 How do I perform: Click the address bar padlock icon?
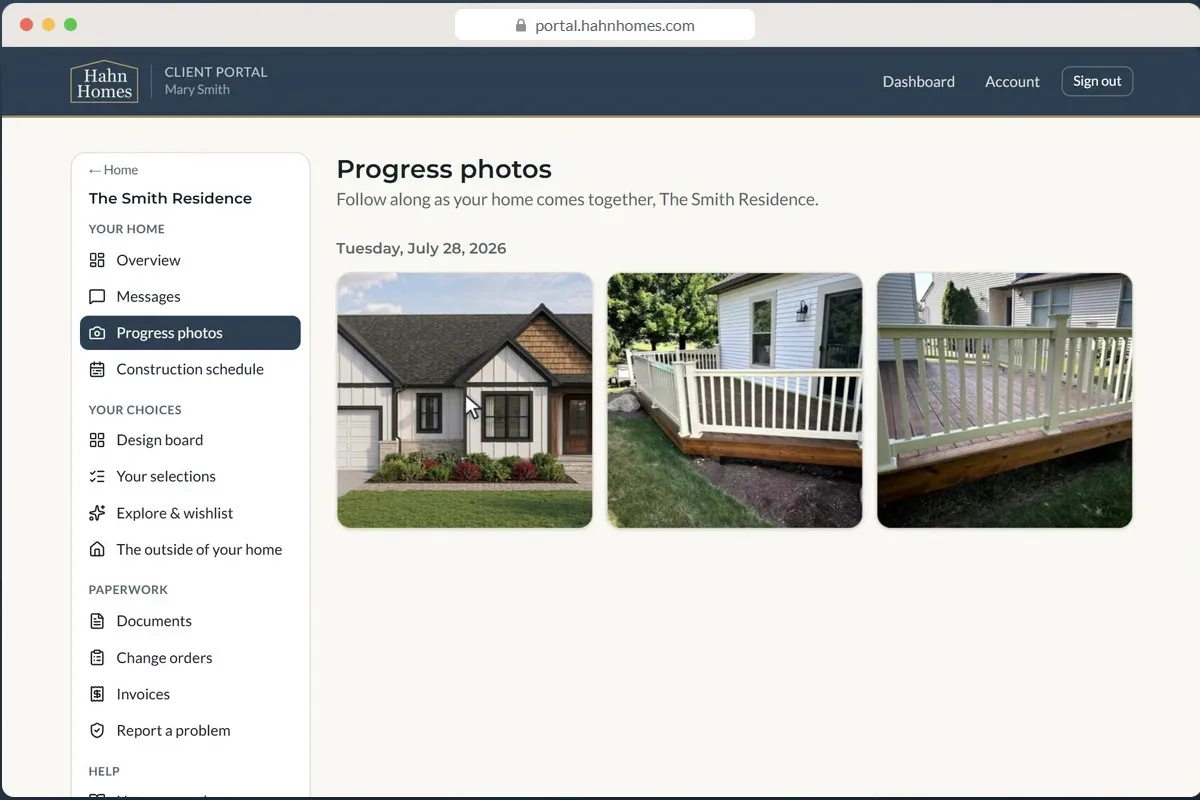pyautogui.click(x=521, y=26)
